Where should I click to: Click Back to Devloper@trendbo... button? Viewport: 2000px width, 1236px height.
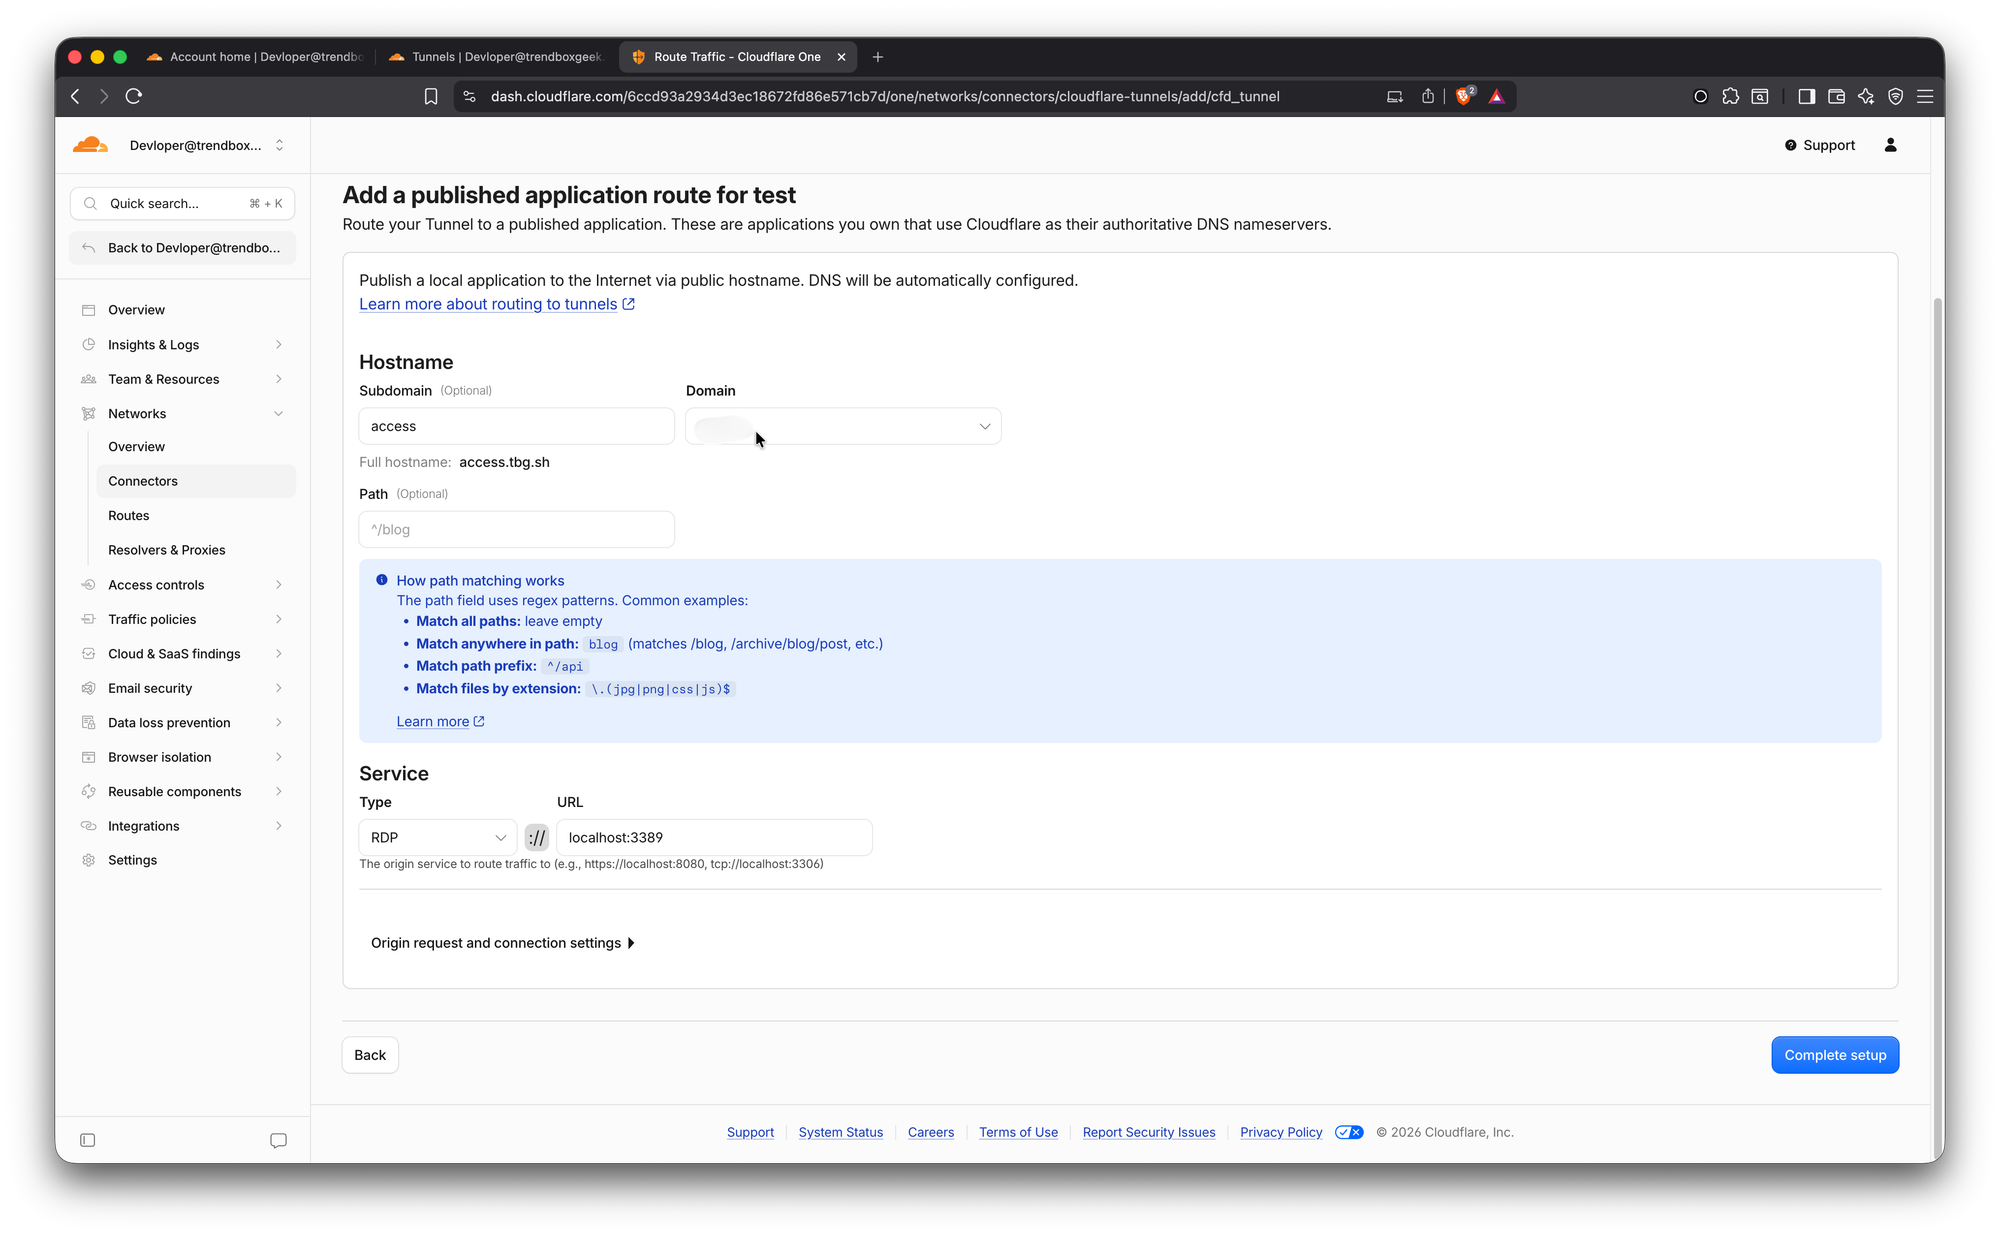[182, 248]
